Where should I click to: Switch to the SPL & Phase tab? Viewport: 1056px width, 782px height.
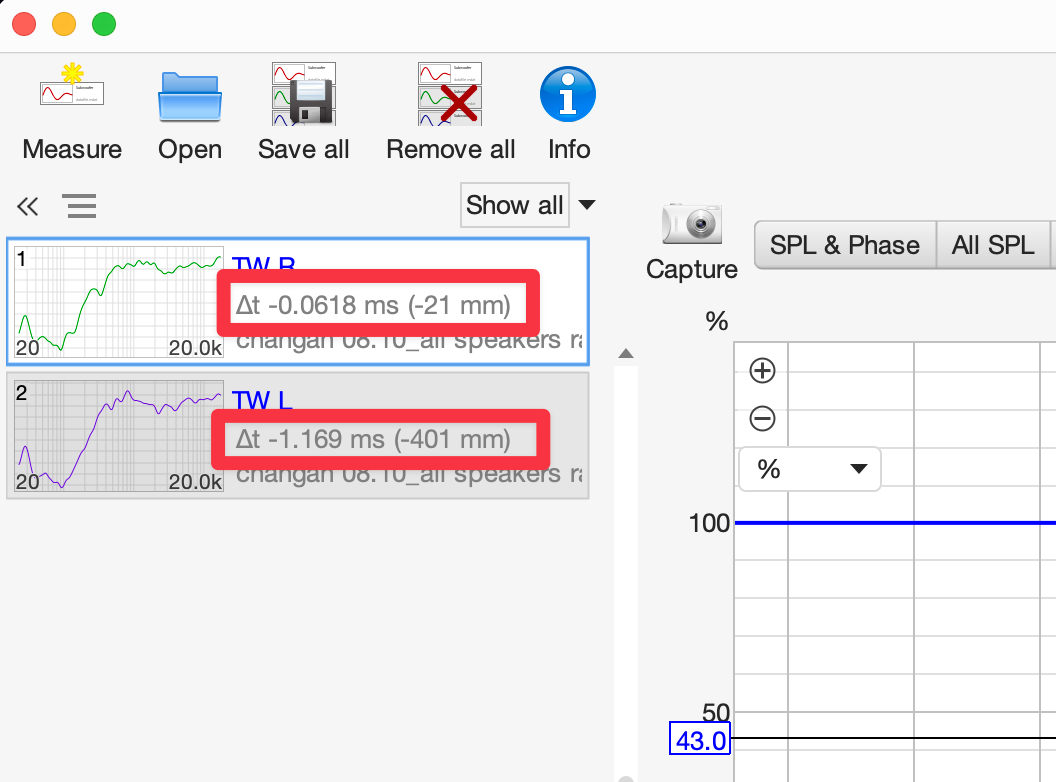(844, 245)
